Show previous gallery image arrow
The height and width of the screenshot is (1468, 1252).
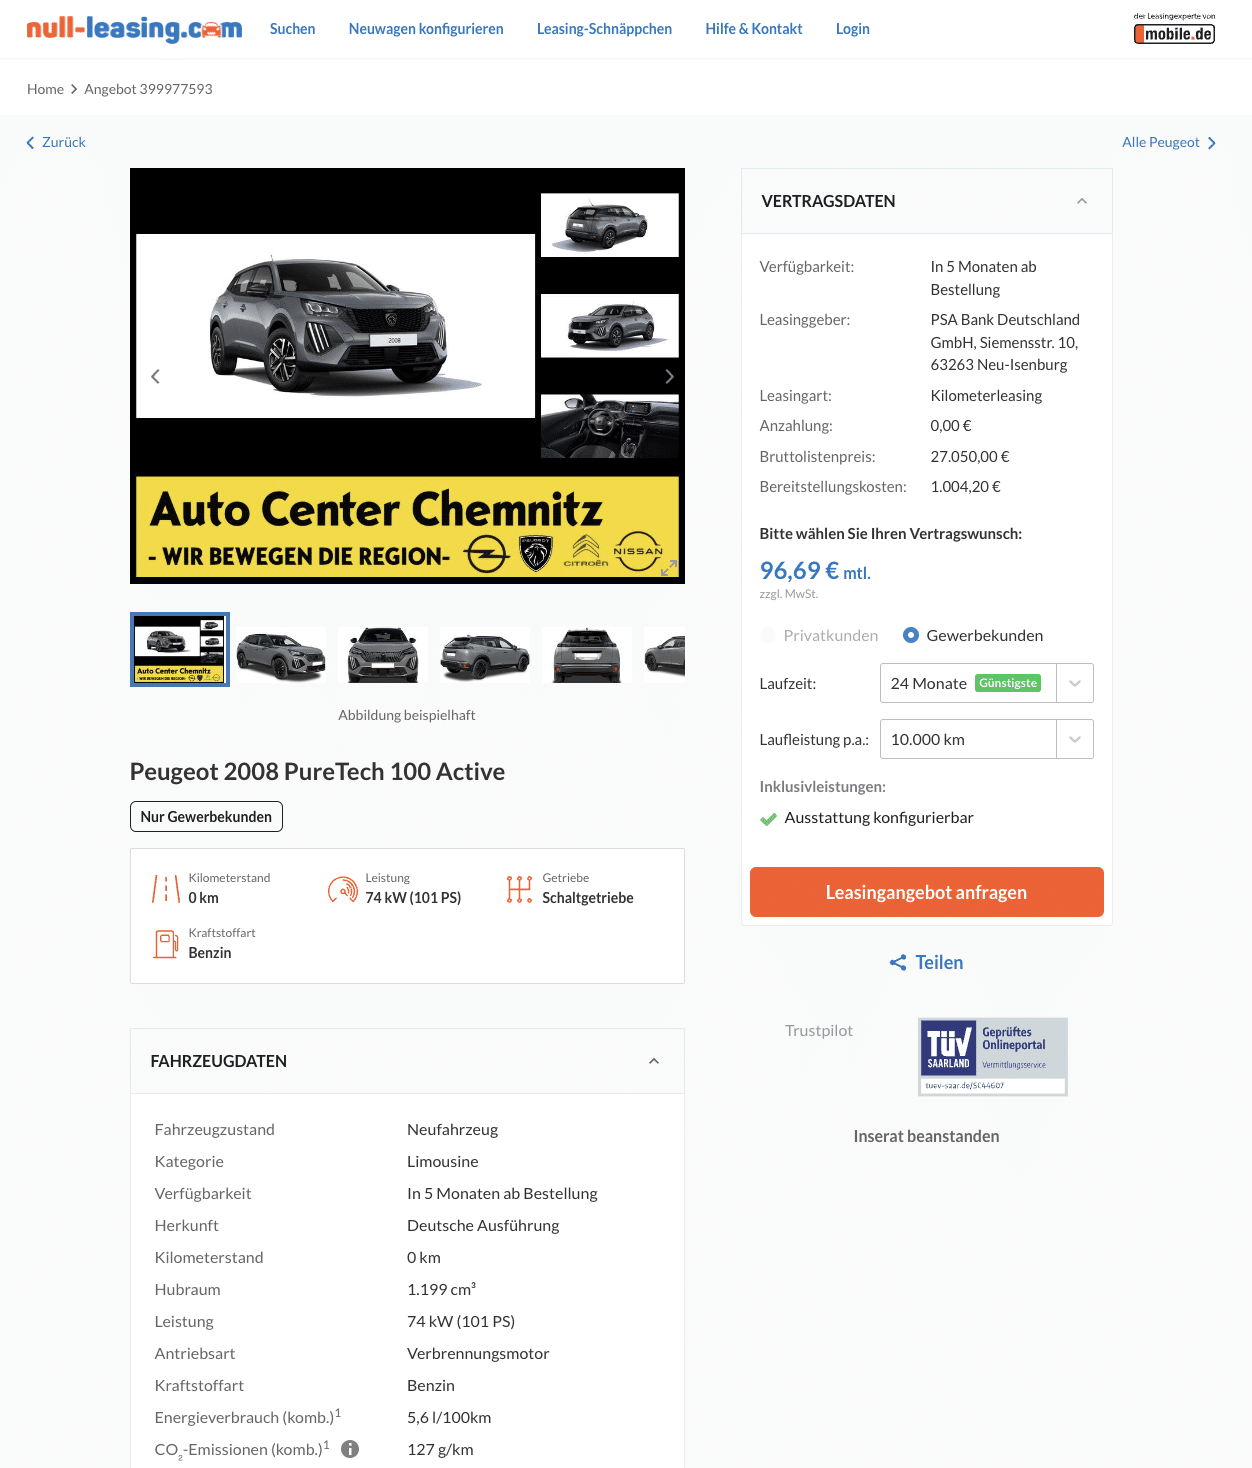tap(155, 376)
